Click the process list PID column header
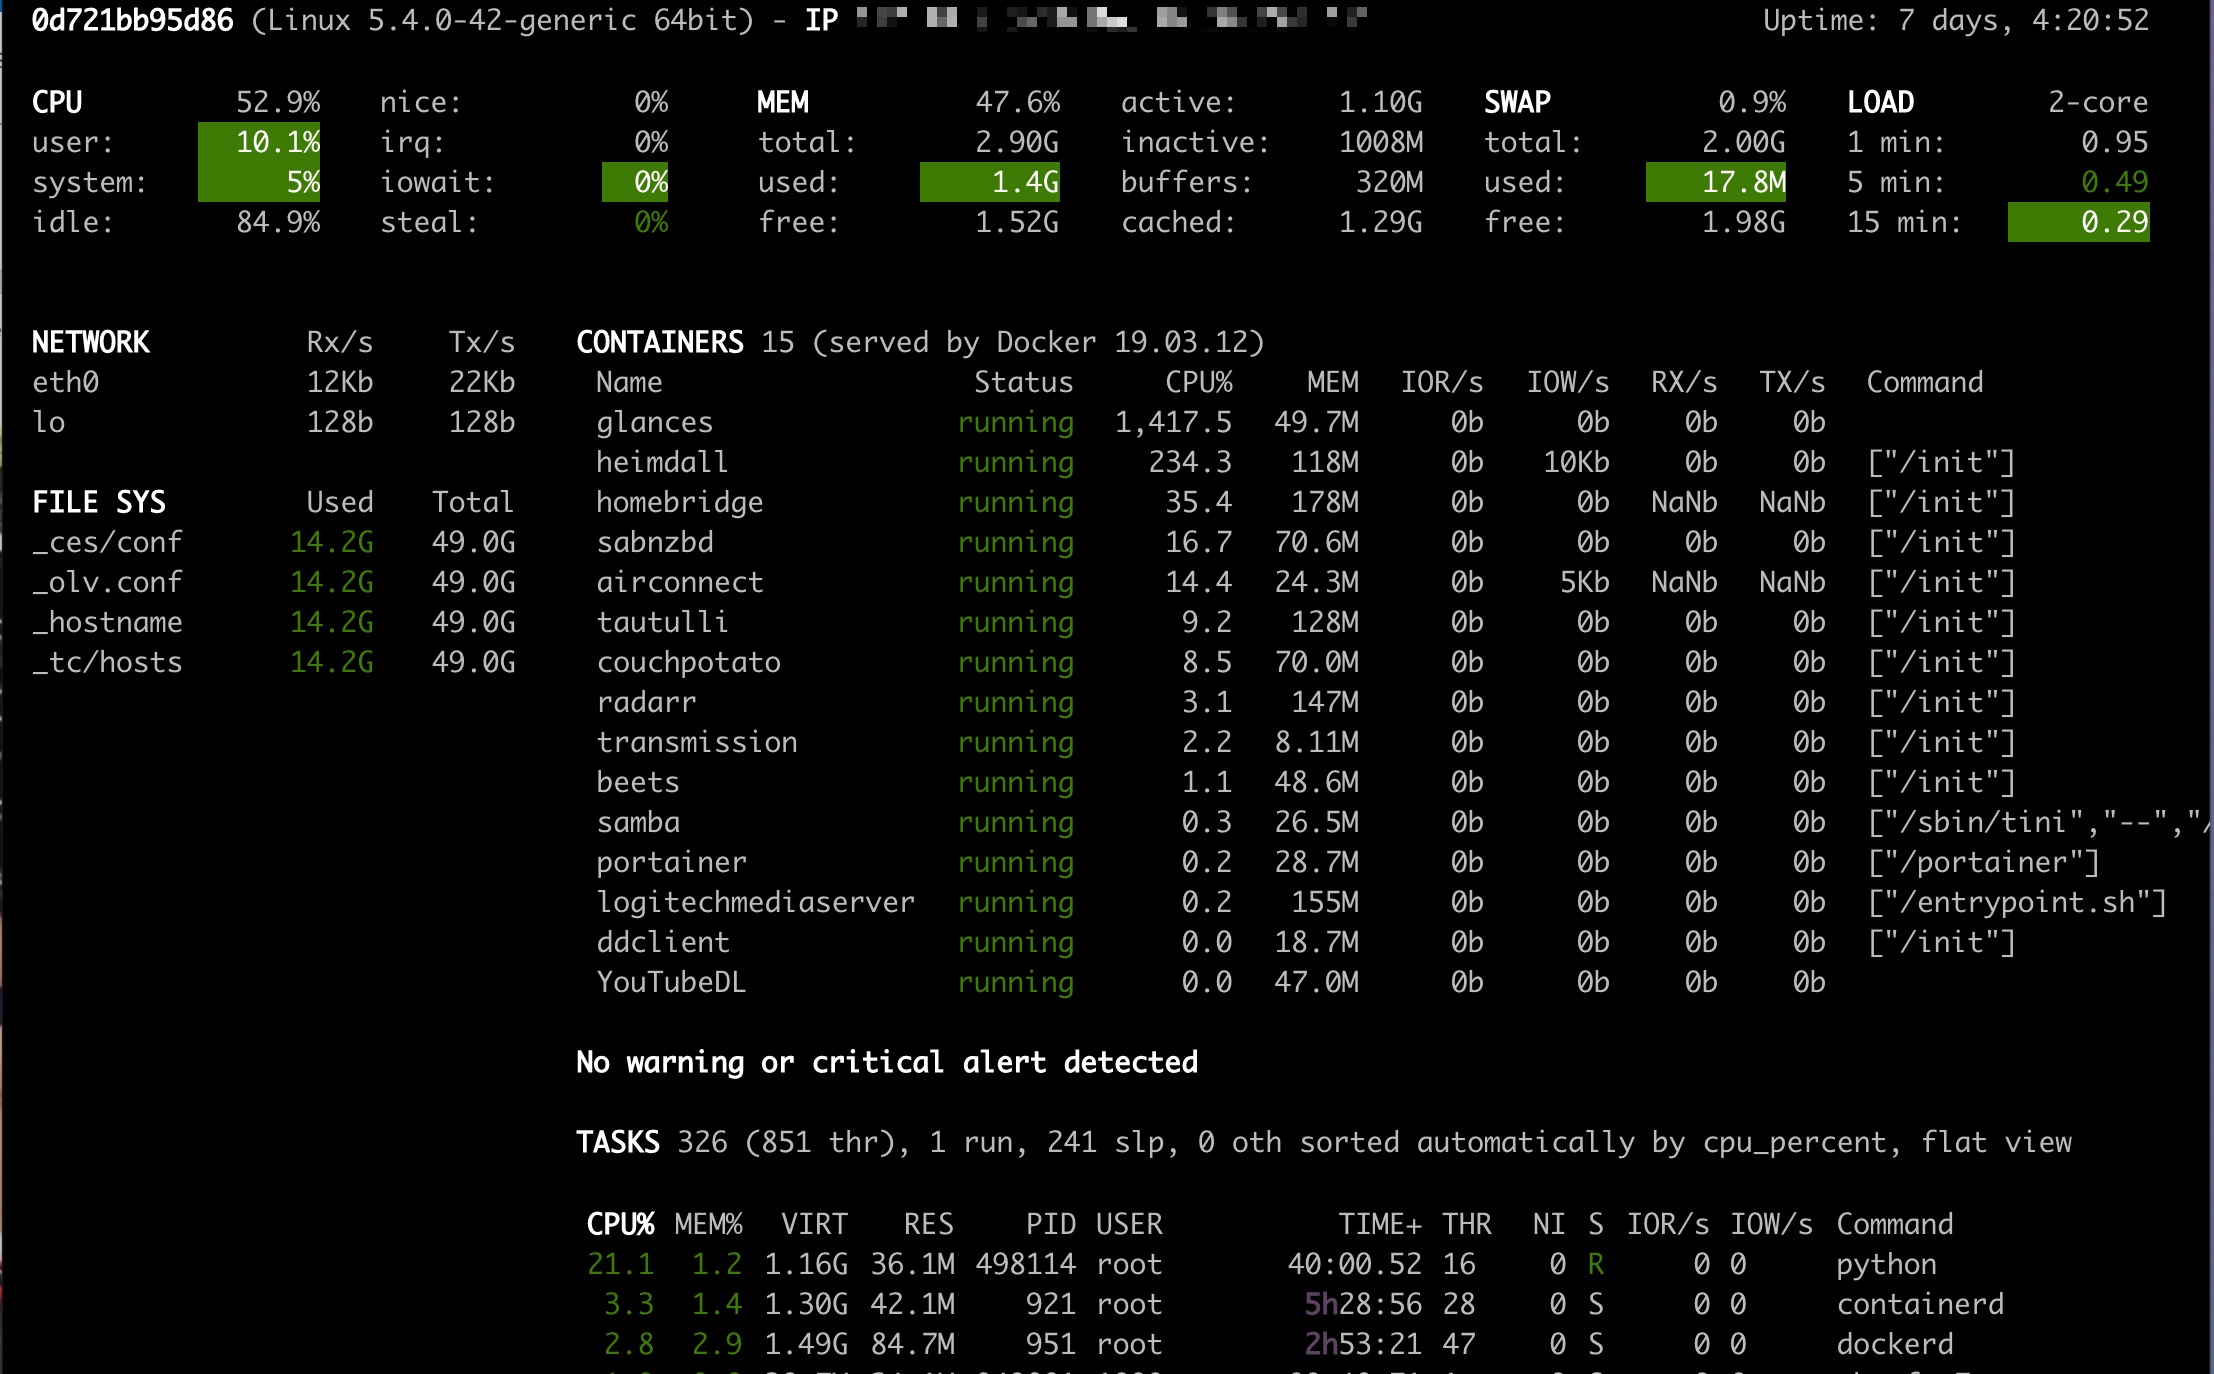Viewport: 2214px width, 1374px height. 1051,1224
